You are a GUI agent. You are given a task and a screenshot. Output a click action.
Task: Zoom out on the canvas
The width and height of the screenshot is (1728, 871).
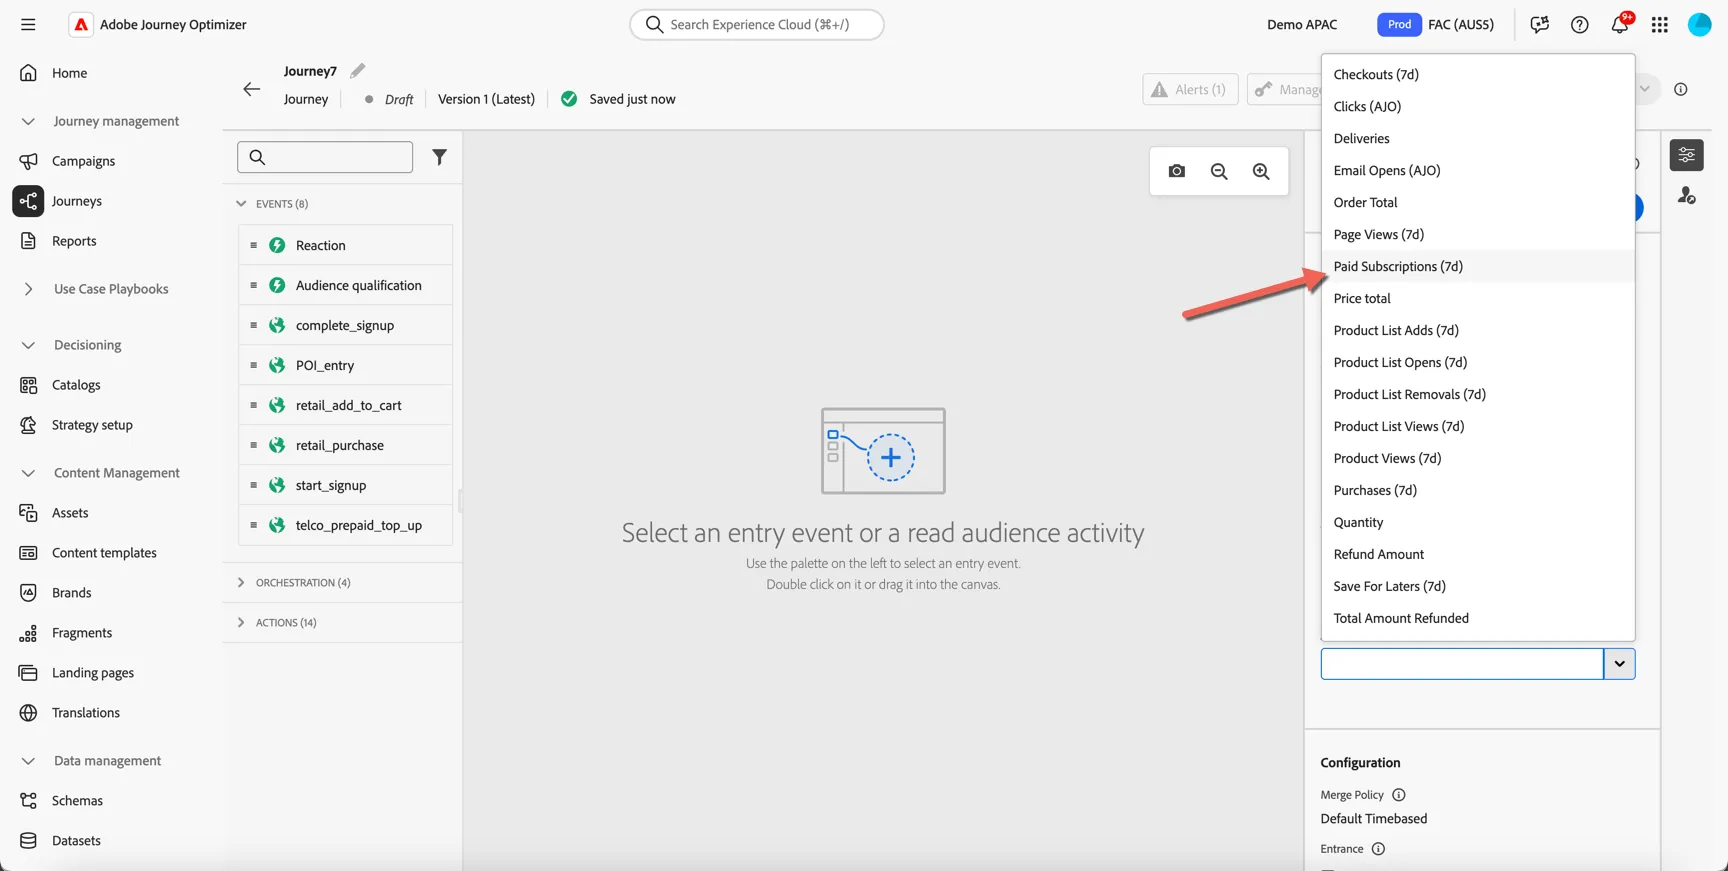[1219, 171]
